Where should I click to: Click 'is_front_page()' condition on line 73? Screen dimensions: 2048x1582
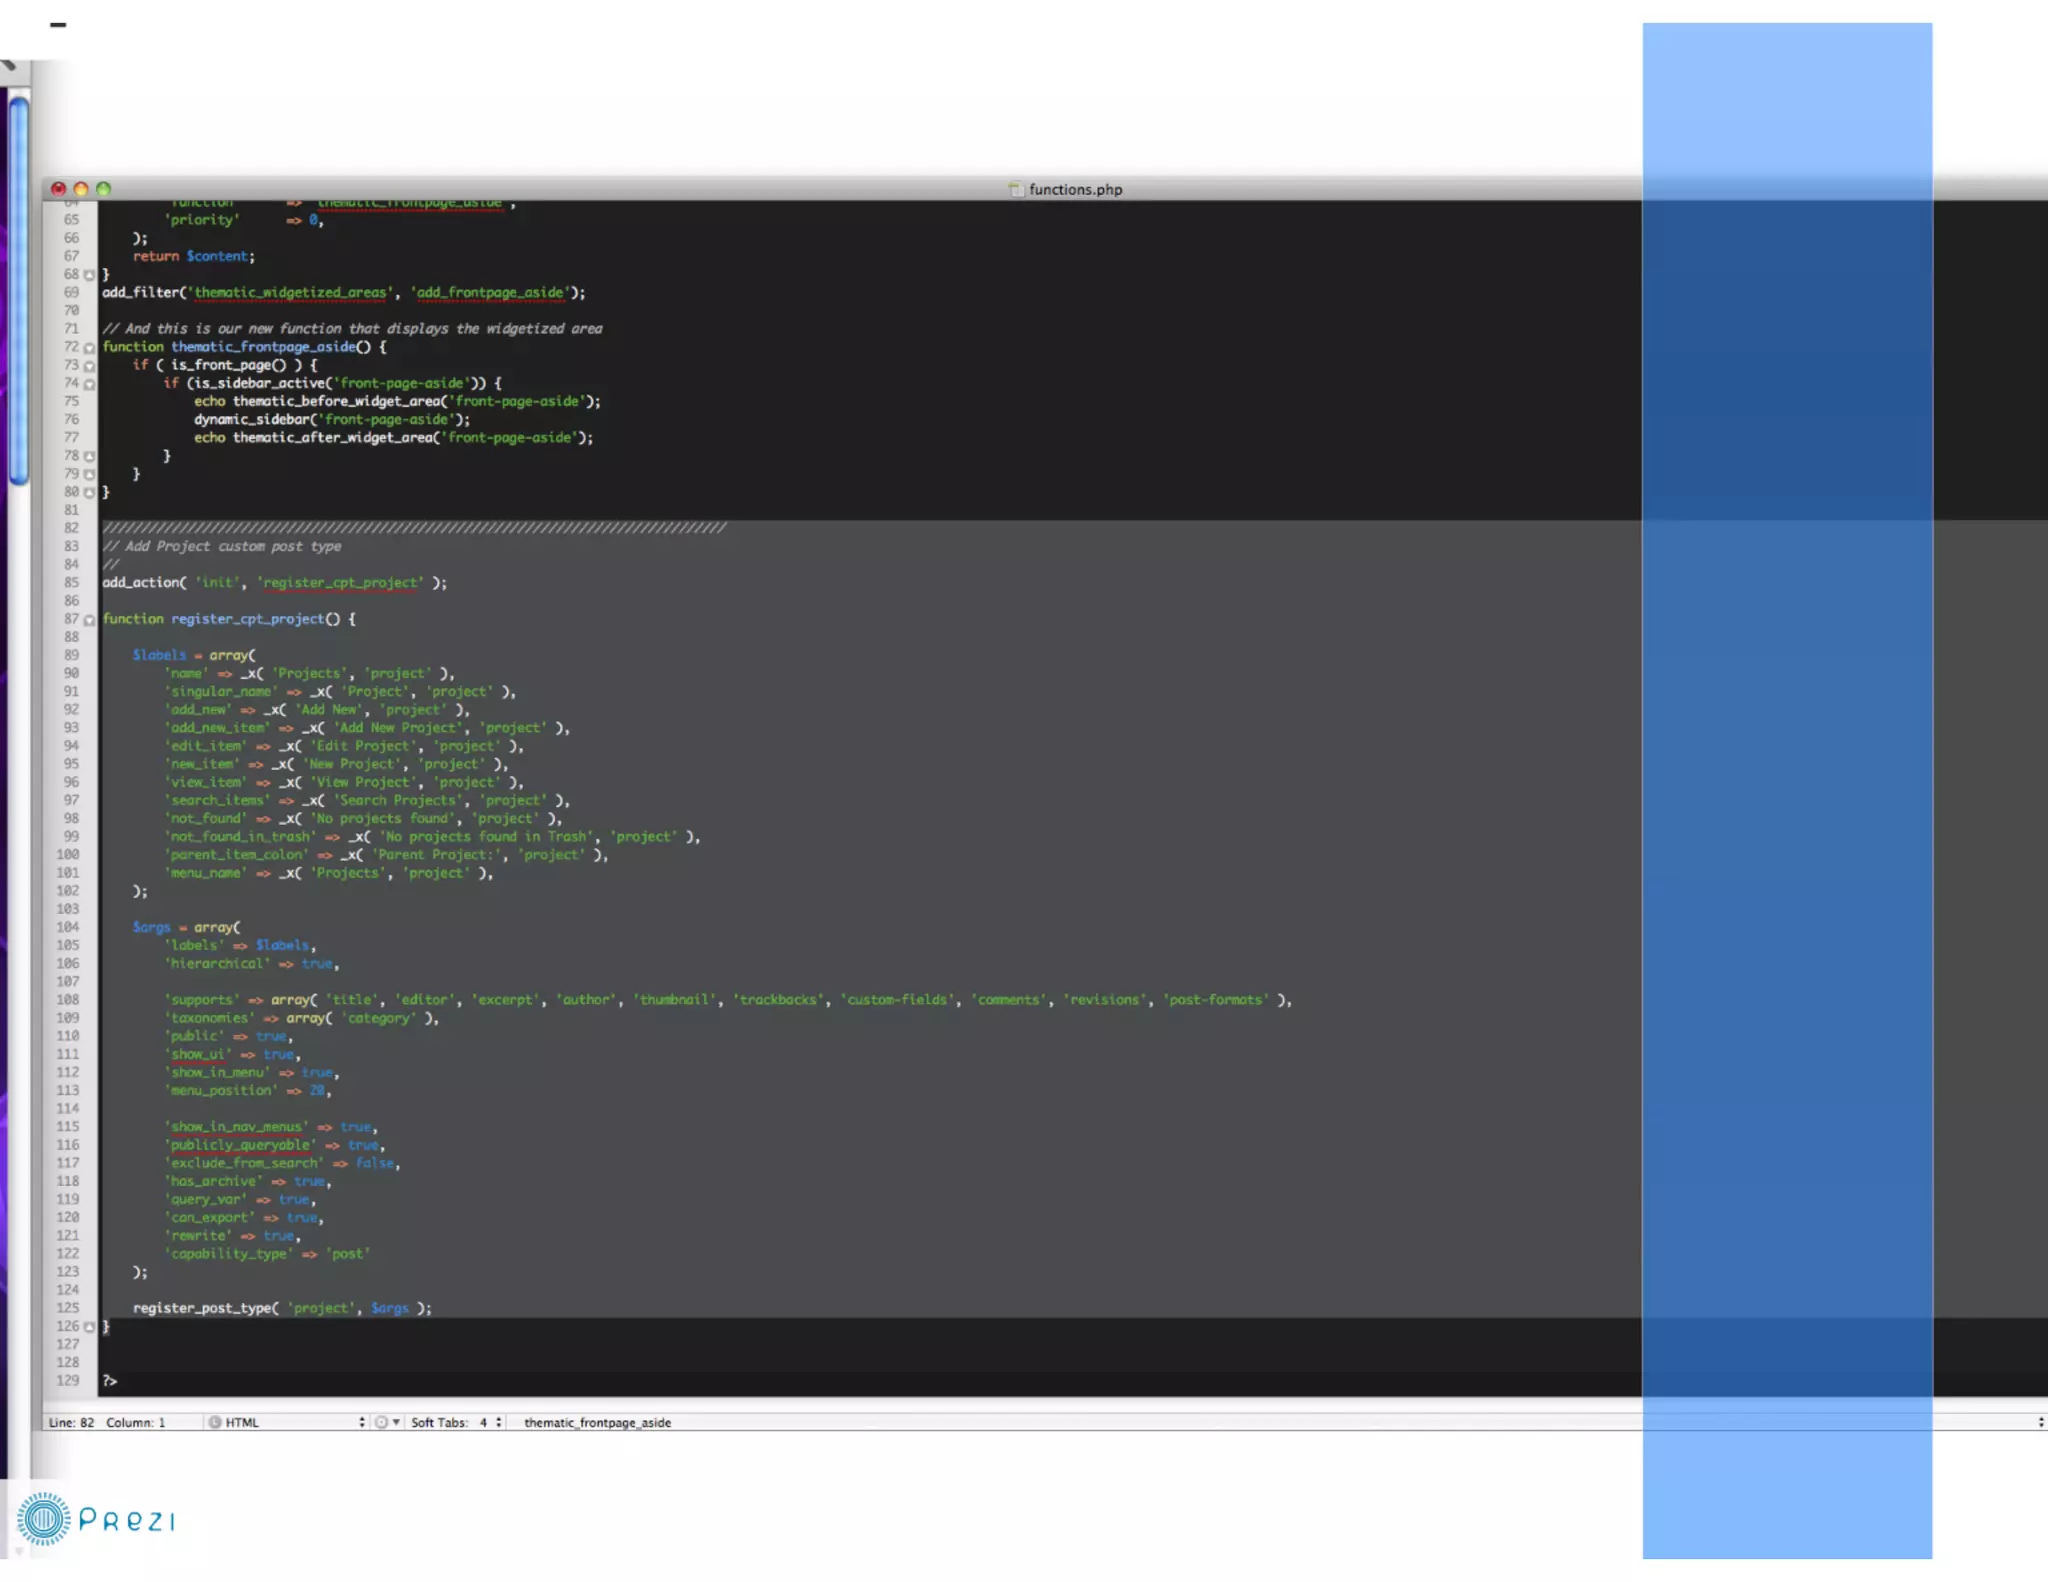(225, 365)
